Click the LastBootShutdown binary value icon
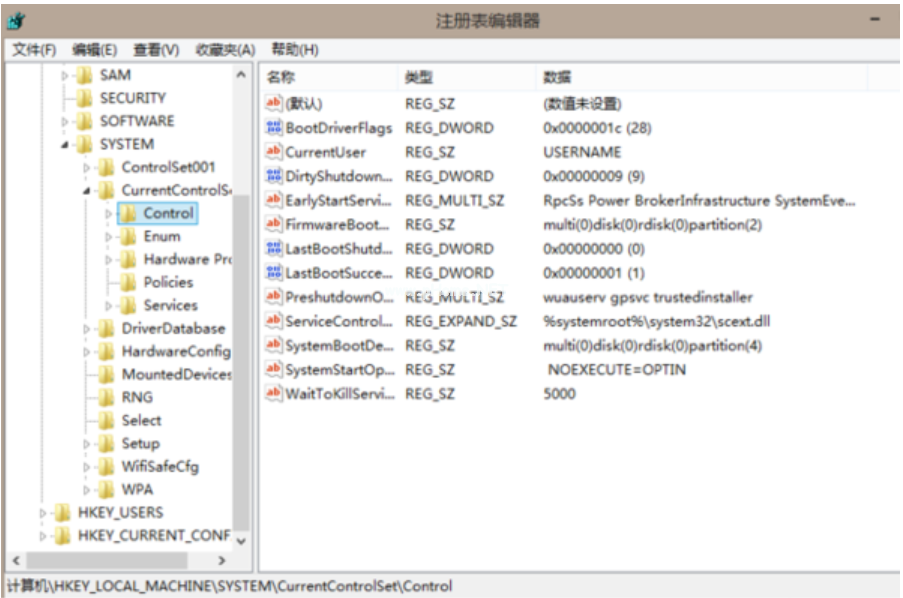903x598 pixels. [274, 249]
